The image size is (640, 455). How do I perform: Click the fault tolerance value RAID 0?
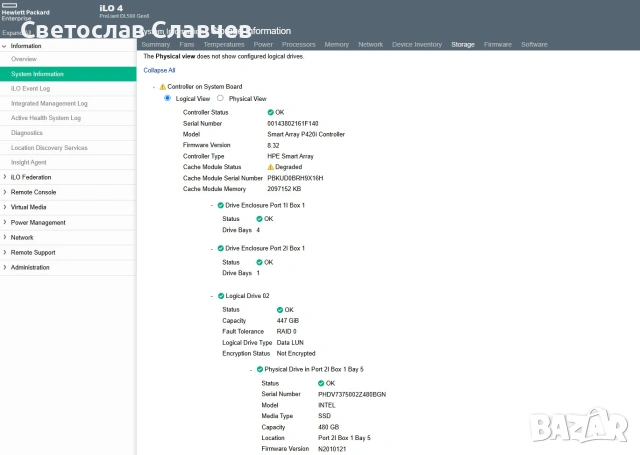[287, 331]
